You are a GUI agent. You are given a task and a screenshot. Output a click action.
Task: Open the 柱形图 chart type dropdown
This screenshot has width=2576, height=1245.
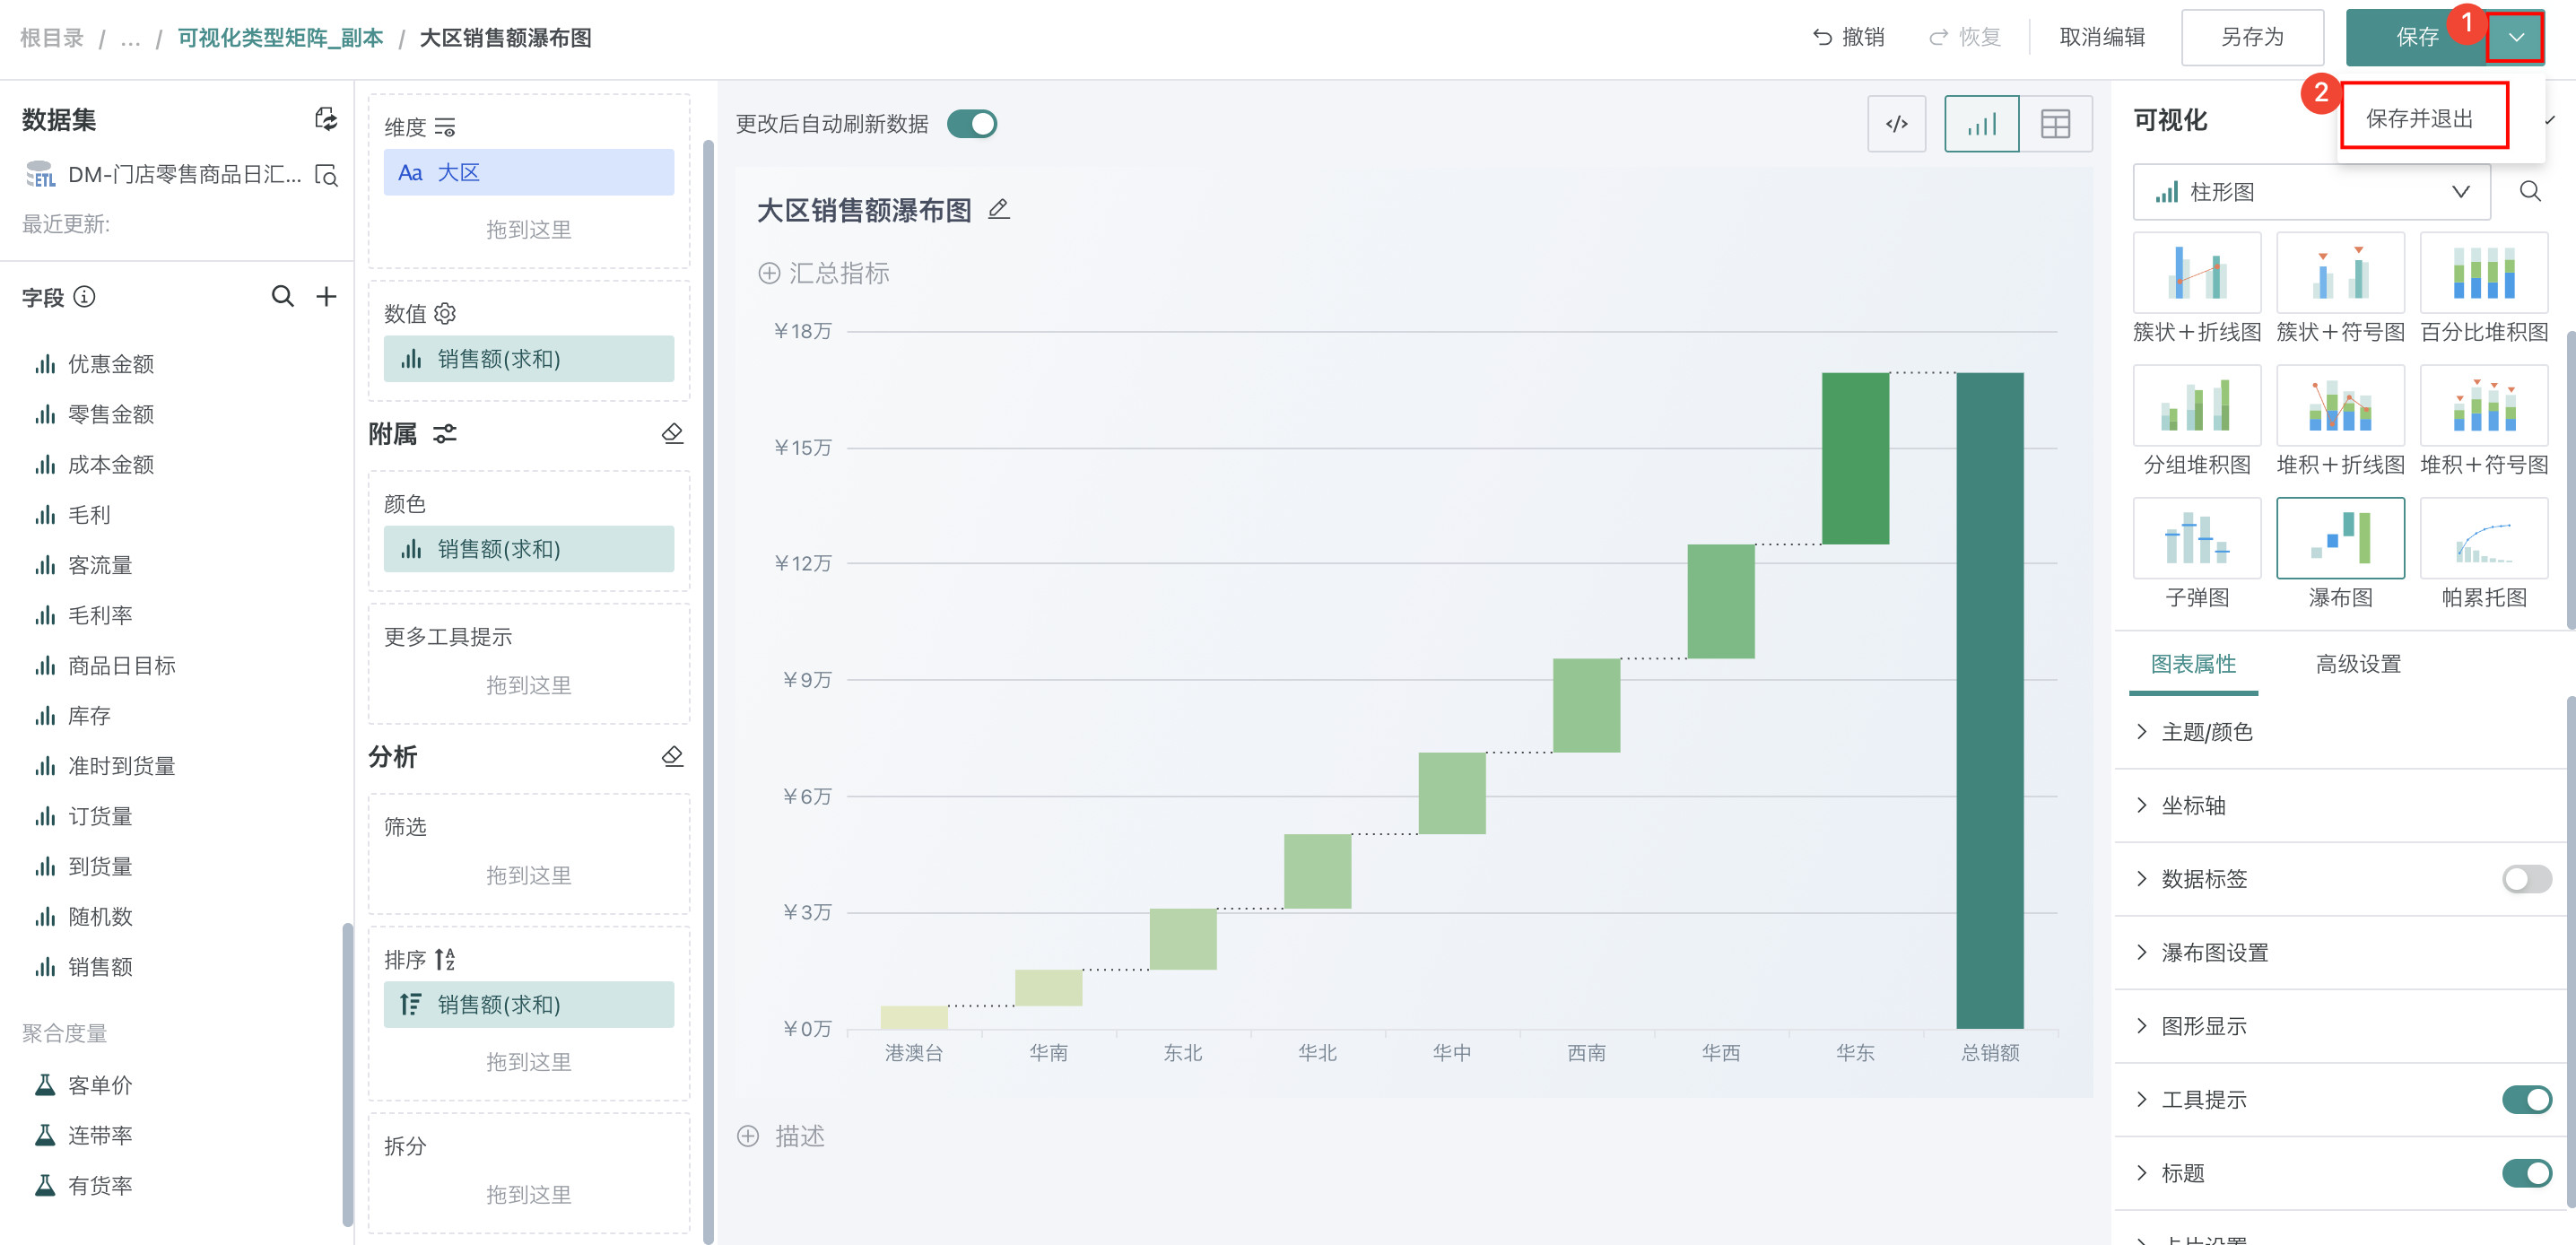[2311, 192]
